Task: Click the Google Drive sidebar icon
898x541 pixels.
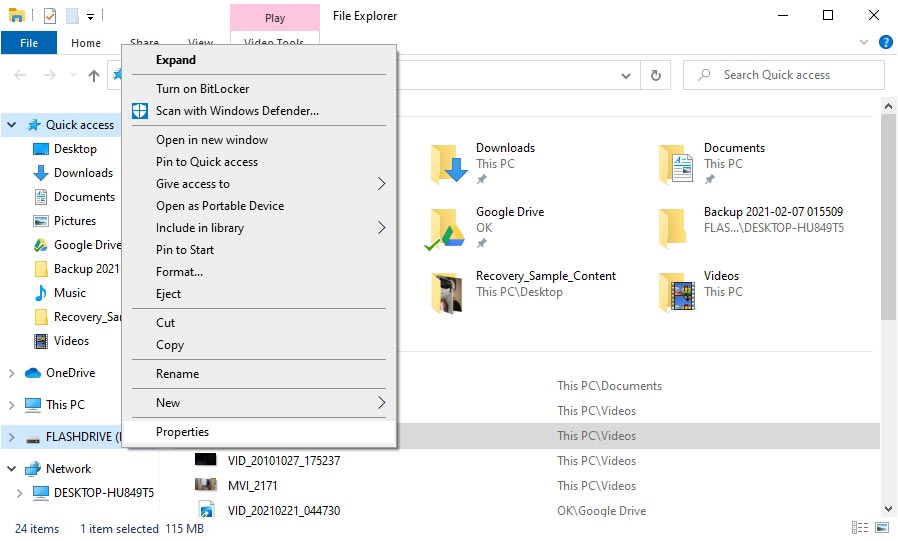Action: point(41,245)
